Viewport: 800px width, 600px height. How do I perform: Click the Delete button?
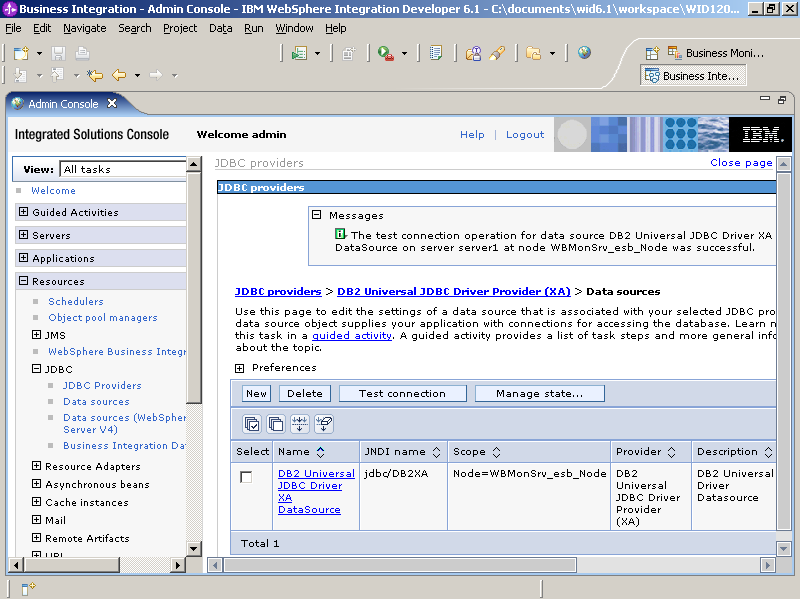[x=305, y=393]
